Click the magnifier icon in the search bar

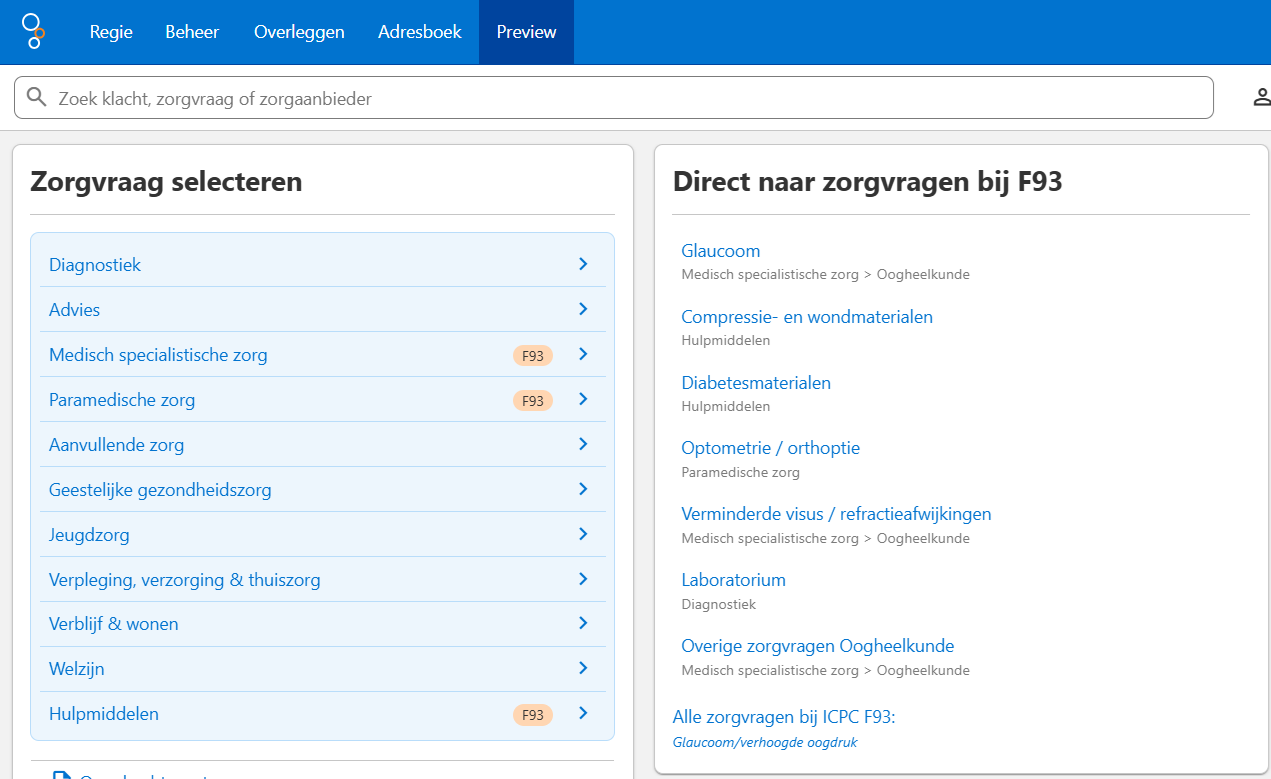pos(37,97)
